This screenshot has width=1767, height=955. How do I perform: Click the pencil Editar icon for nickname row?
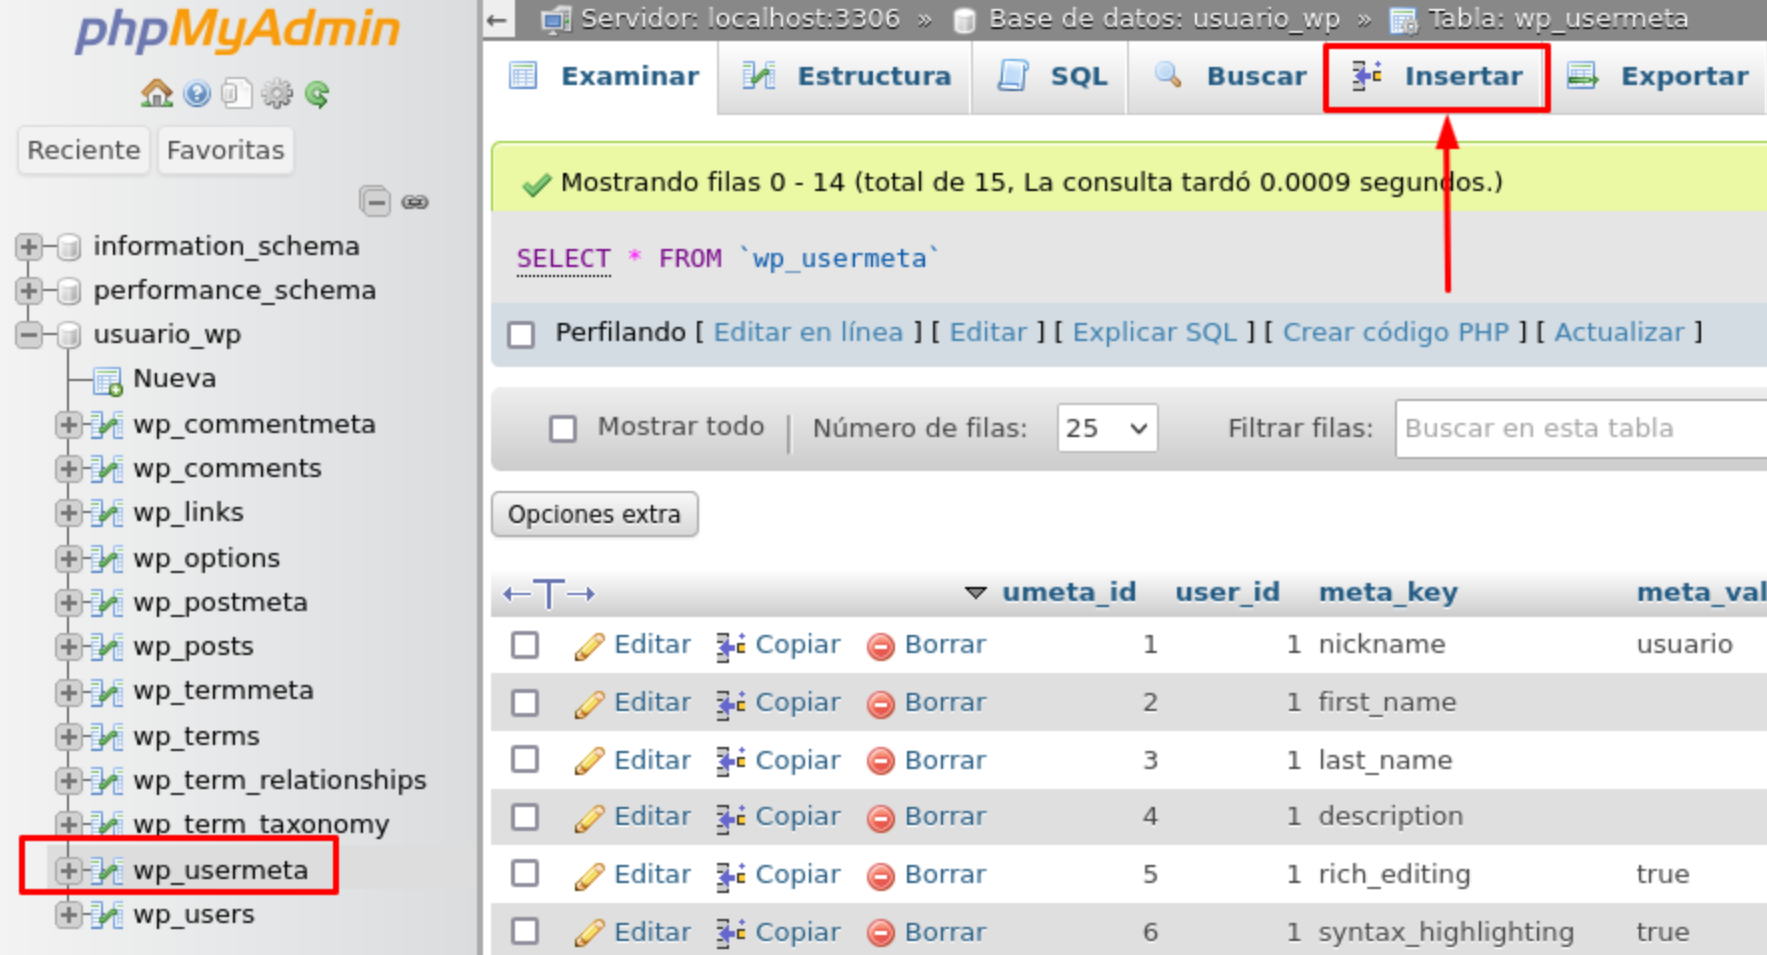point(589,646)
